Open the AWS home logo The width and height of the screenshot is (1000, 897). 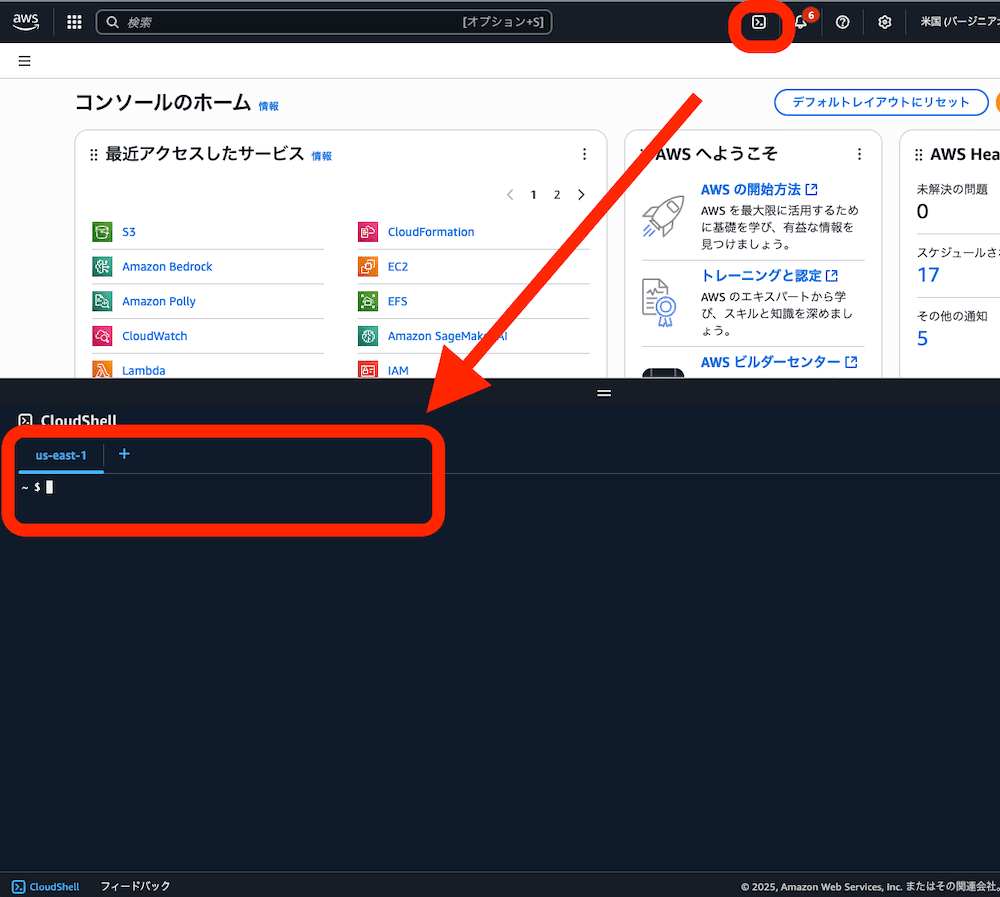[x=26, y=22]
